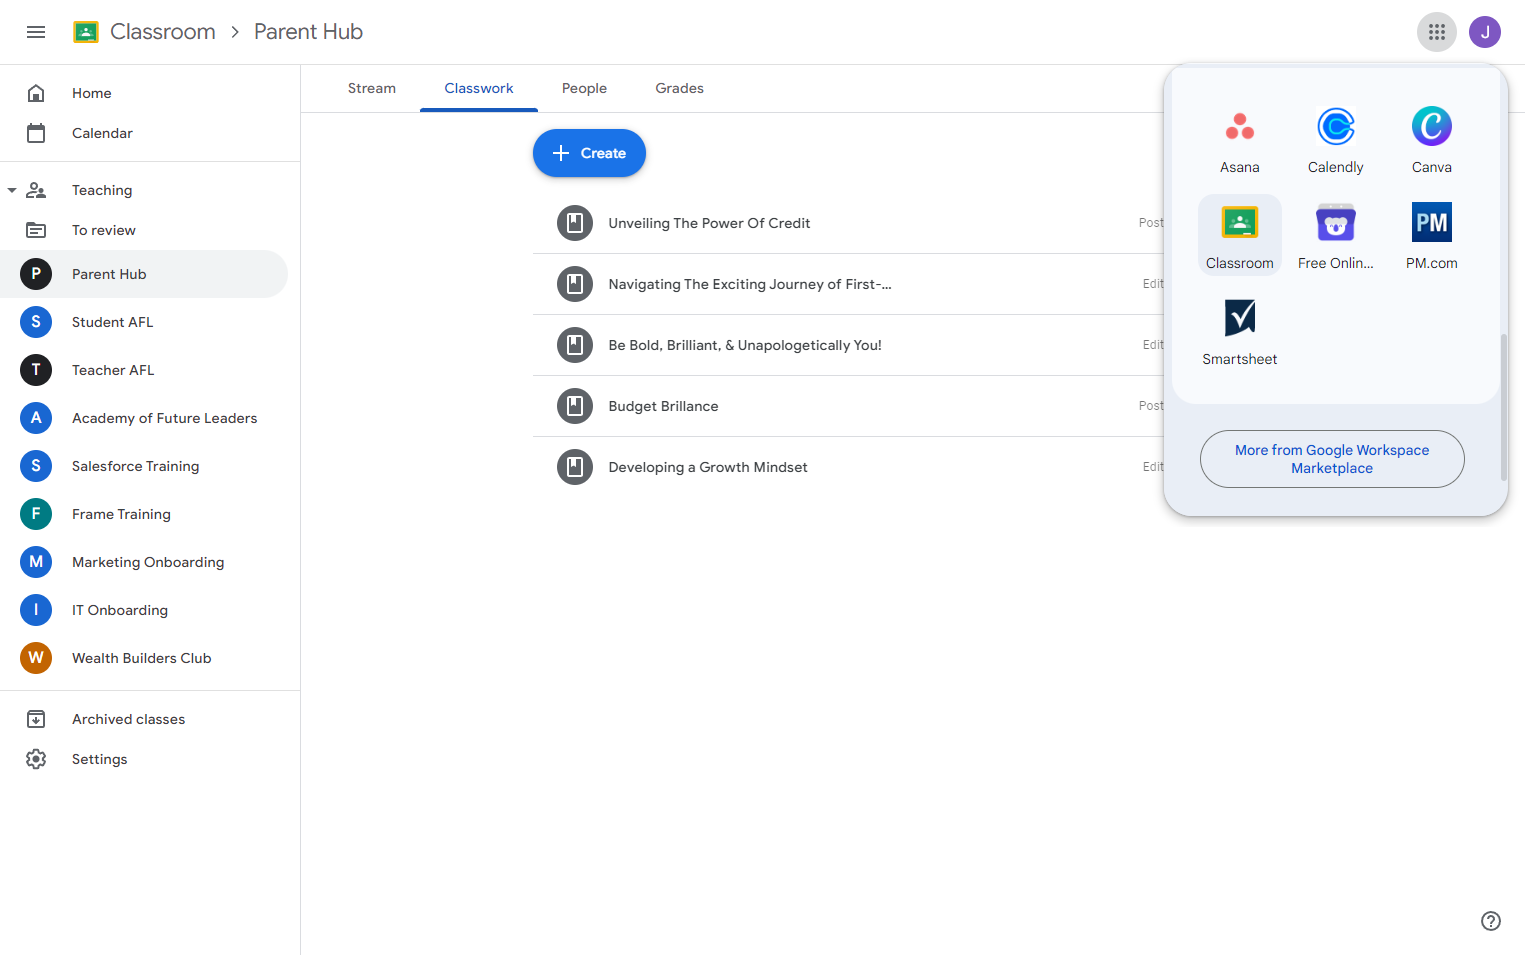Image resolution: width=1525 pixels, height=955 pixels.
Task: Select the Classwork tab
Action: [479, 88]
